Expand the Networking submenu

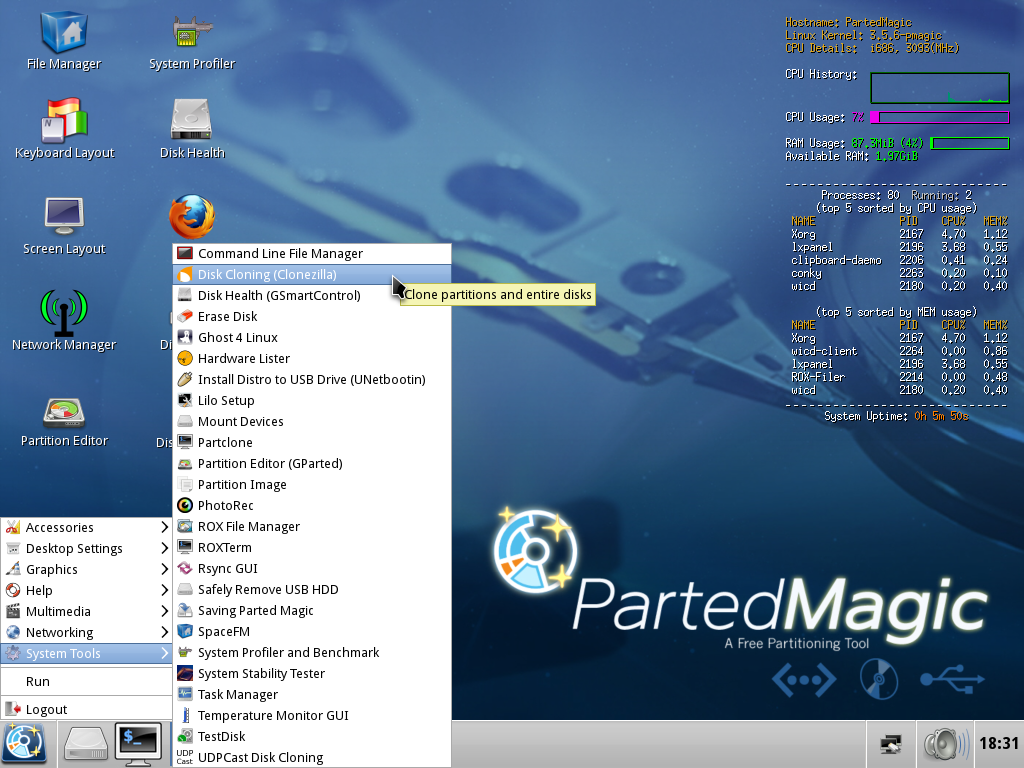tap(86, 632)
